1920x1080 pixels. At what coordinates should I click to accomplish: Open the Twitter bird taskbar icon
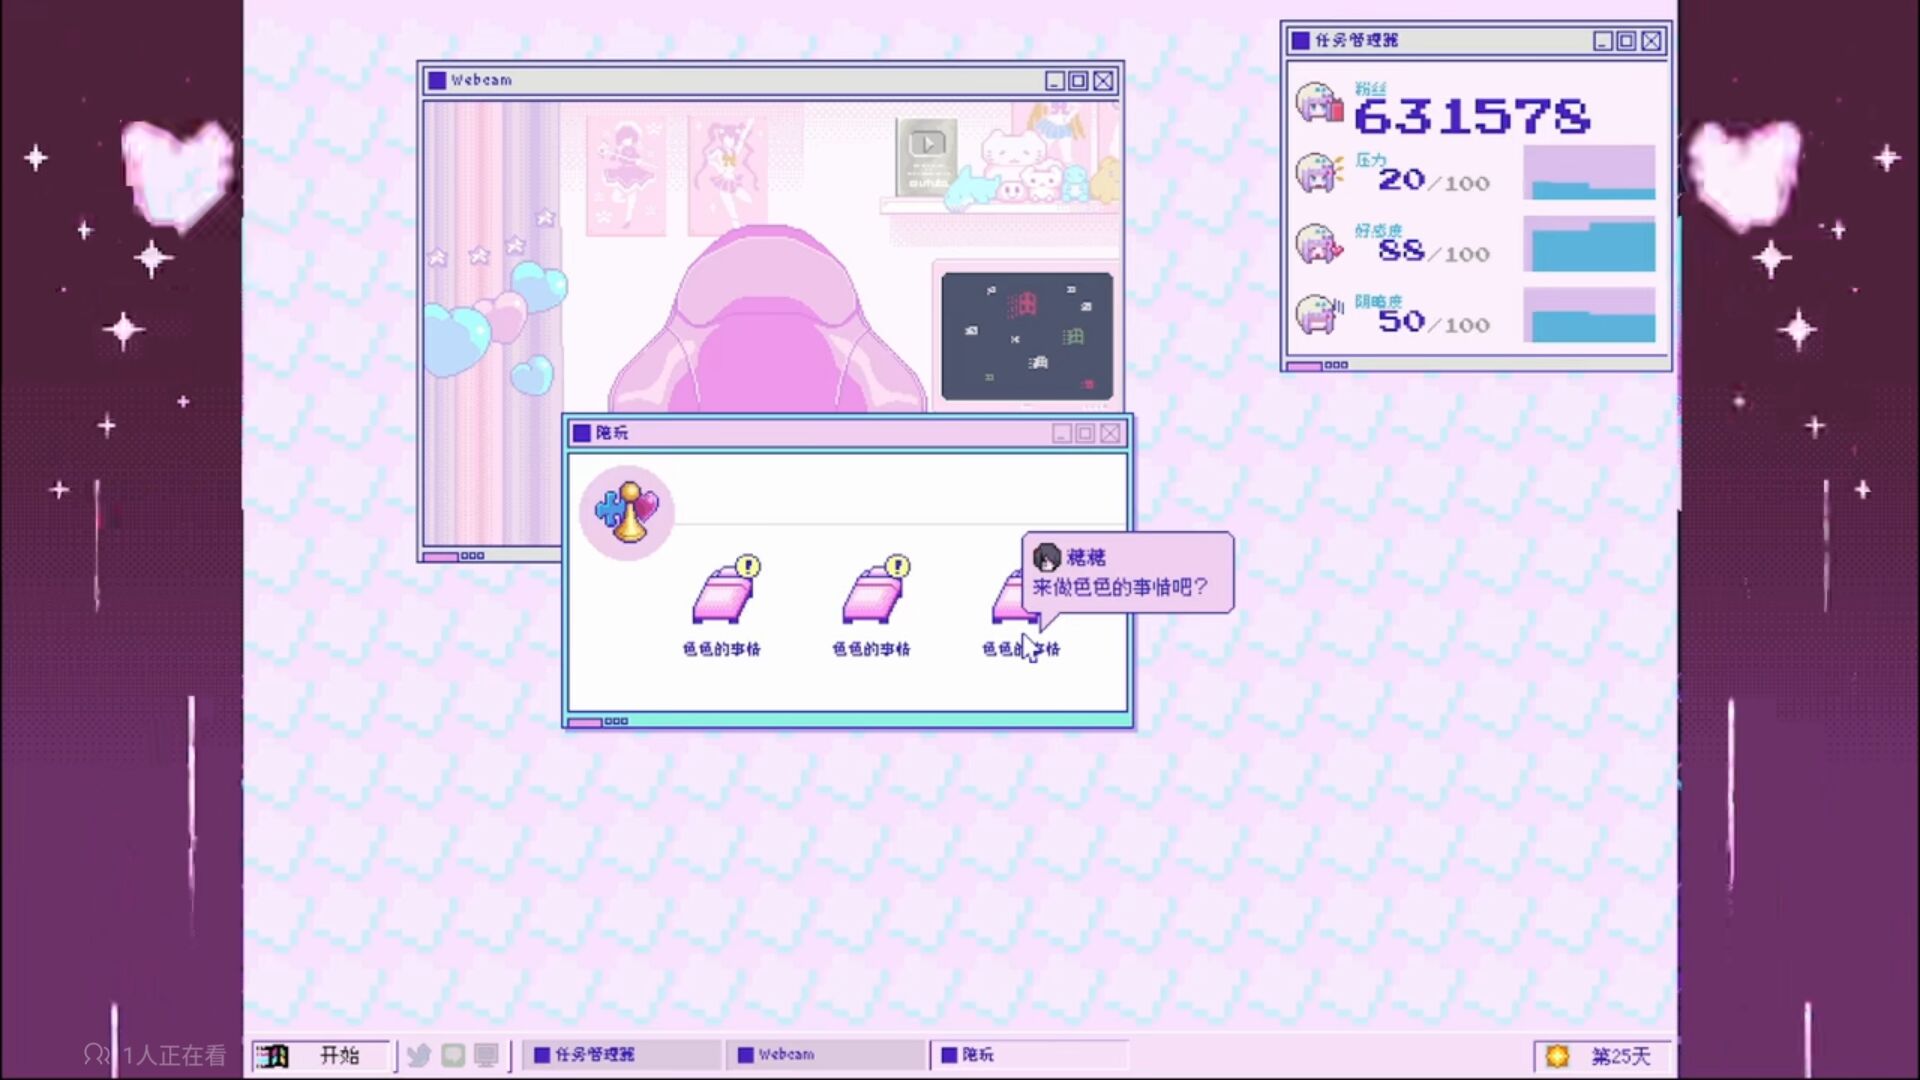[x=419, y=1055]
